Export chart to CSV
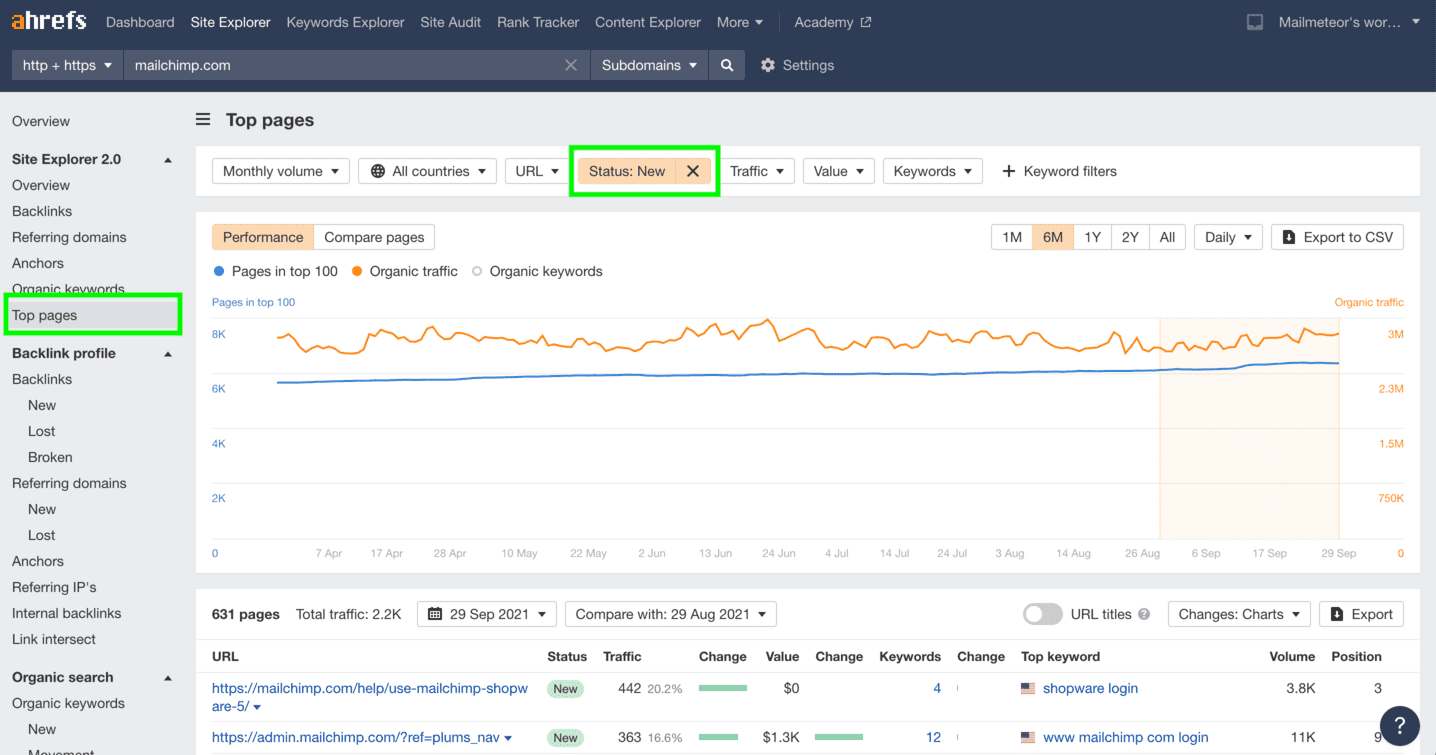Image resolution: width=1436 pixels, height=755 pixels. [x=1337, y=237]
